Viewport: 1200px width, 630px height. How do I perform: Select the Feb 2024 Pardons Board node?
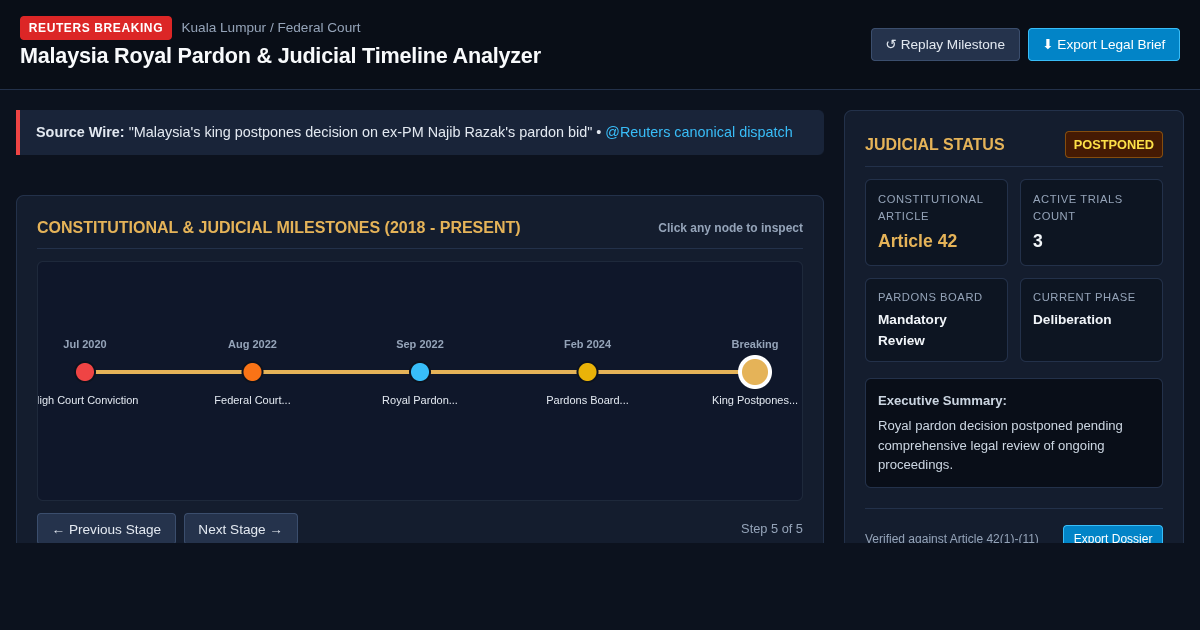pos(587,372)
